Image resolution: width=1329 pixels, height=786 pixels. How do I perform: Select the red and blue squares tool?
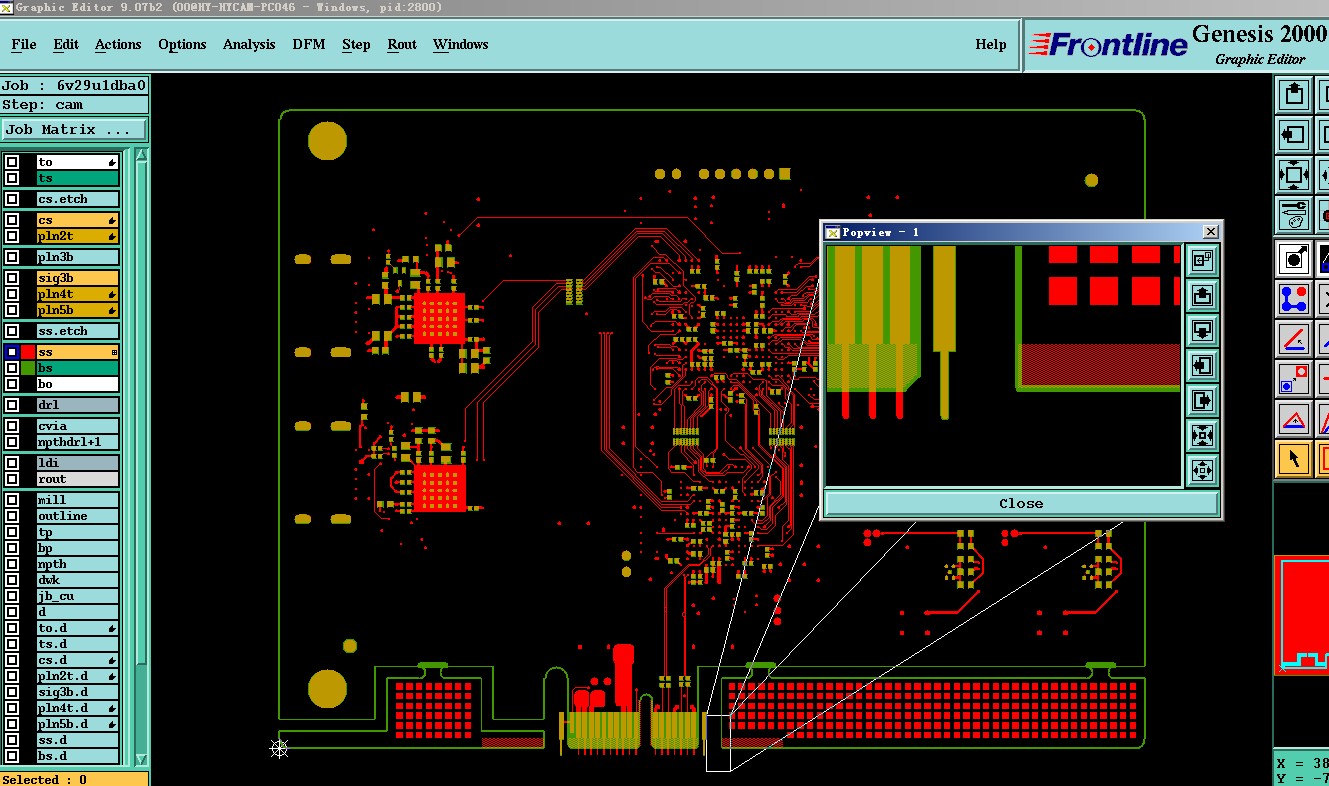tap(1295, 379)
